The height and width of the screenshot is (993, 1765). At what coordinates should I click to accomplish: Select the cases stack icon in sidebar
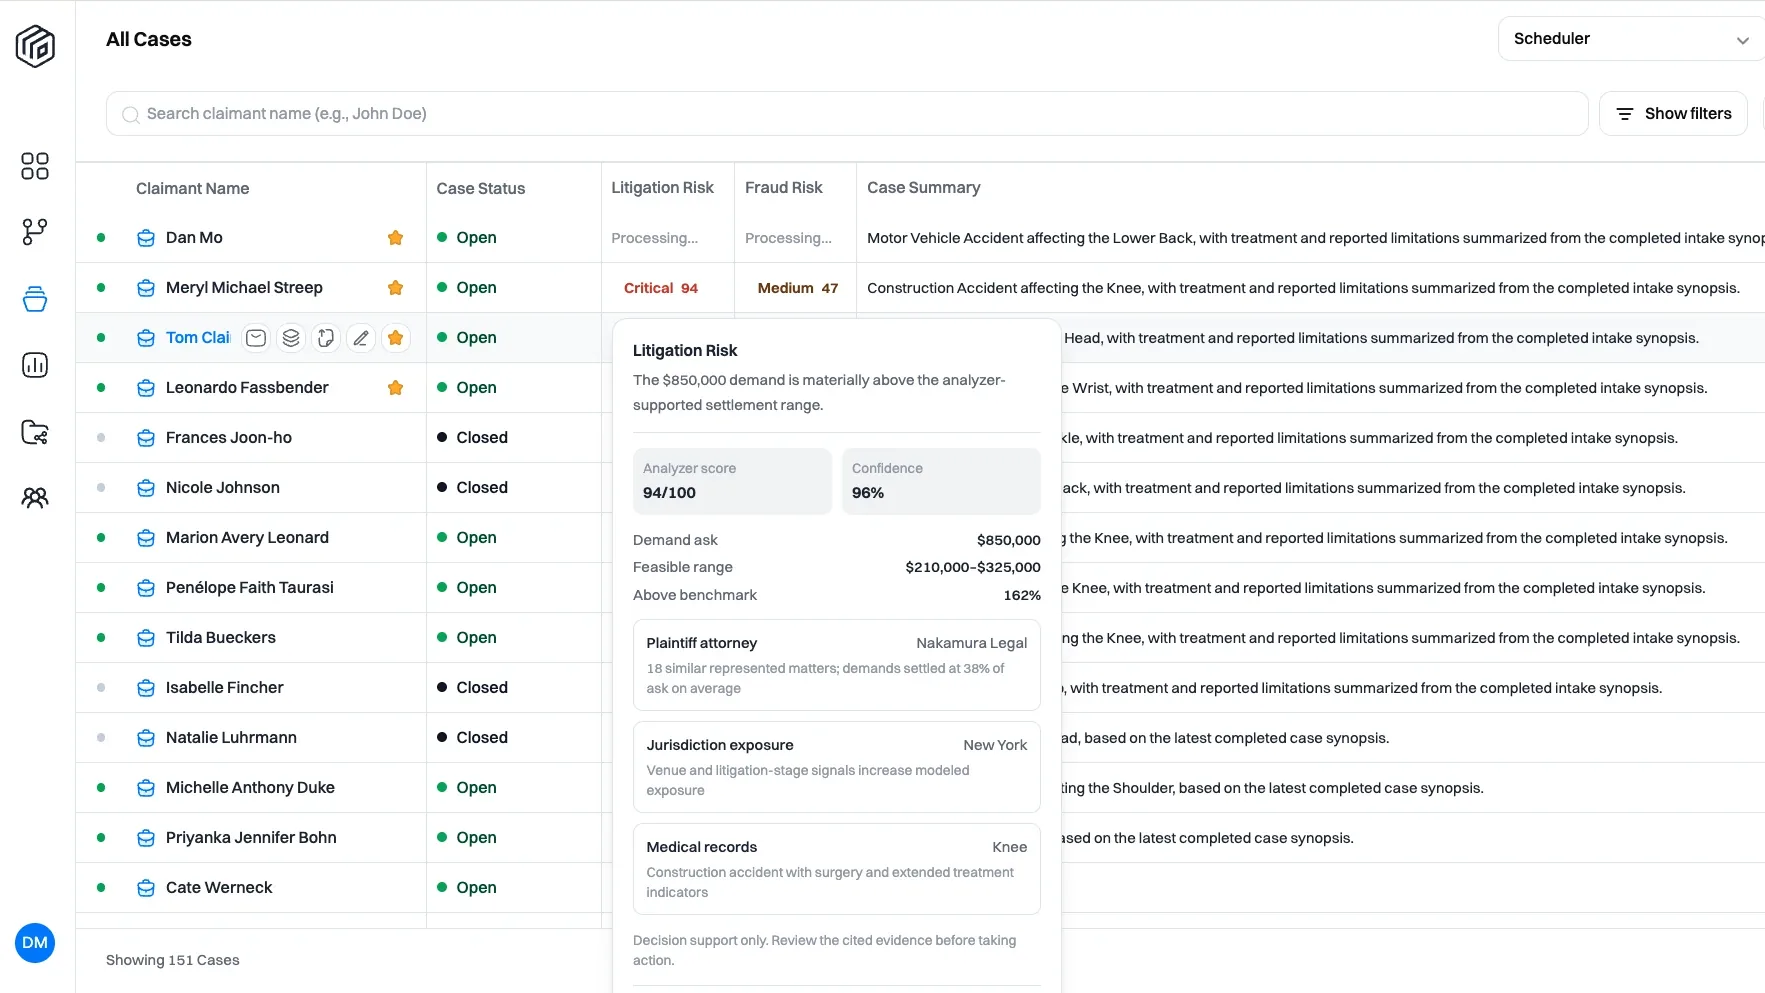pyautogui.click(x=35, y=299)
